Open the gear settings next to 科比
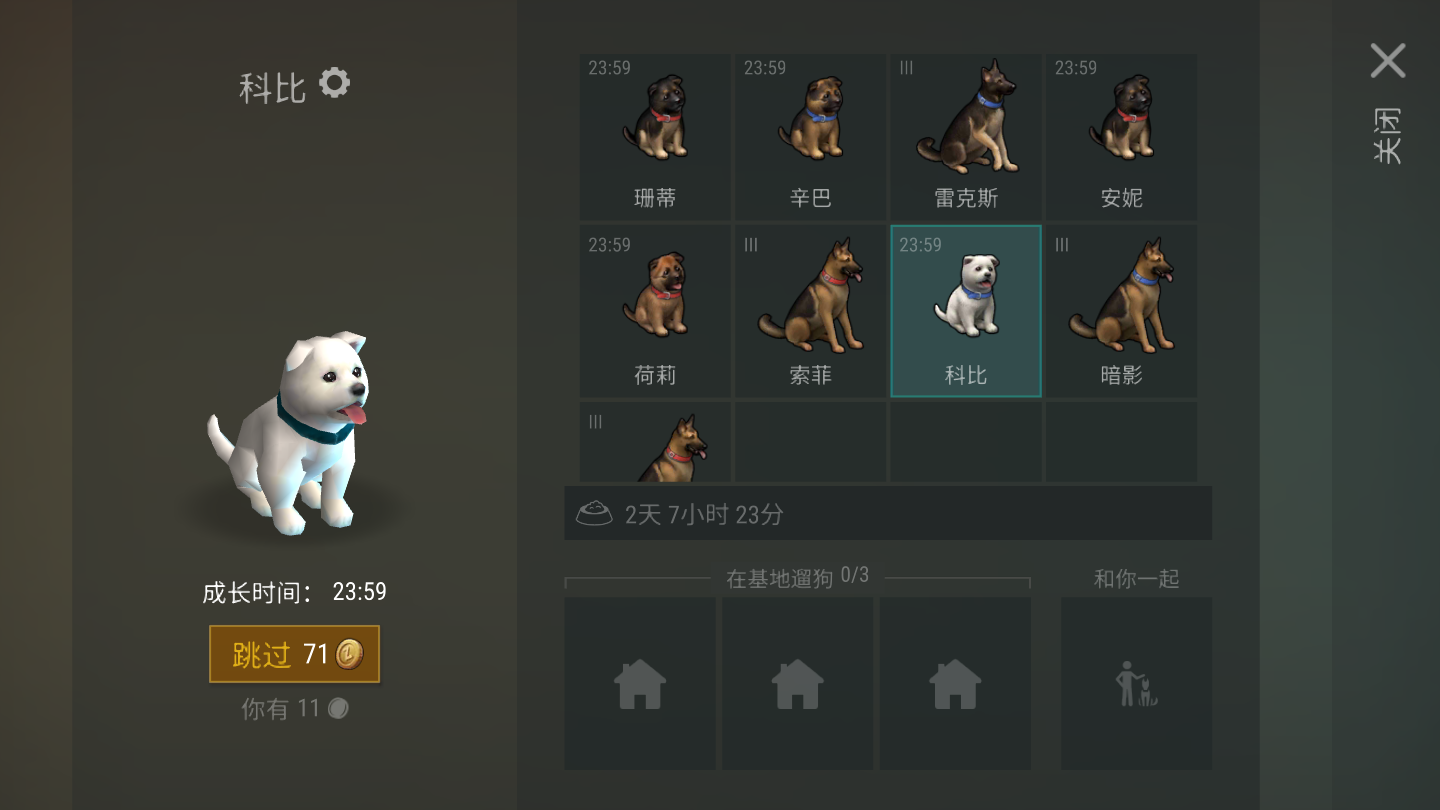The width and height of the screenshot is (1440, 810). [334, 83]
